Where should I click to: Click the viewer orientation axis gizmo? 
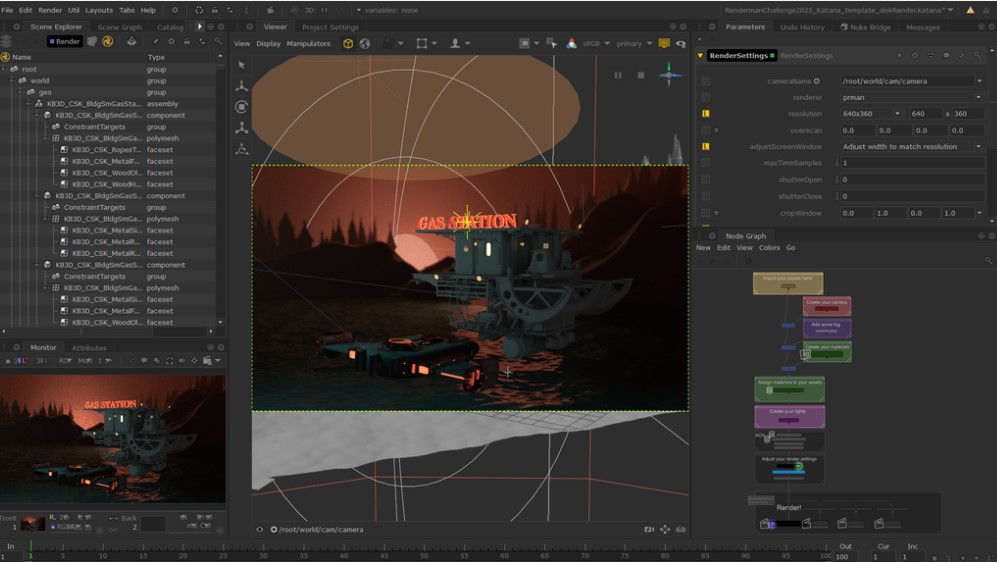[670, 73]
